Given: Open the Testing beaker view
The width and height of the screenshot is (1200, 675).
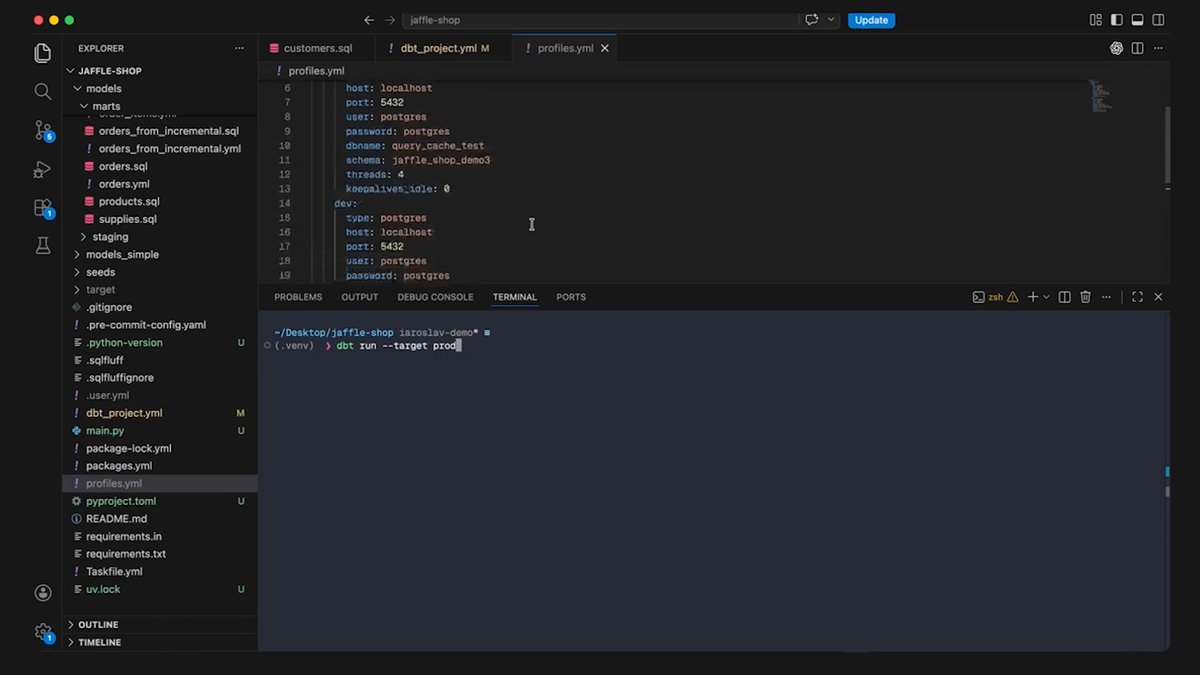Looking at the screenshot, I should click(42, 245).
